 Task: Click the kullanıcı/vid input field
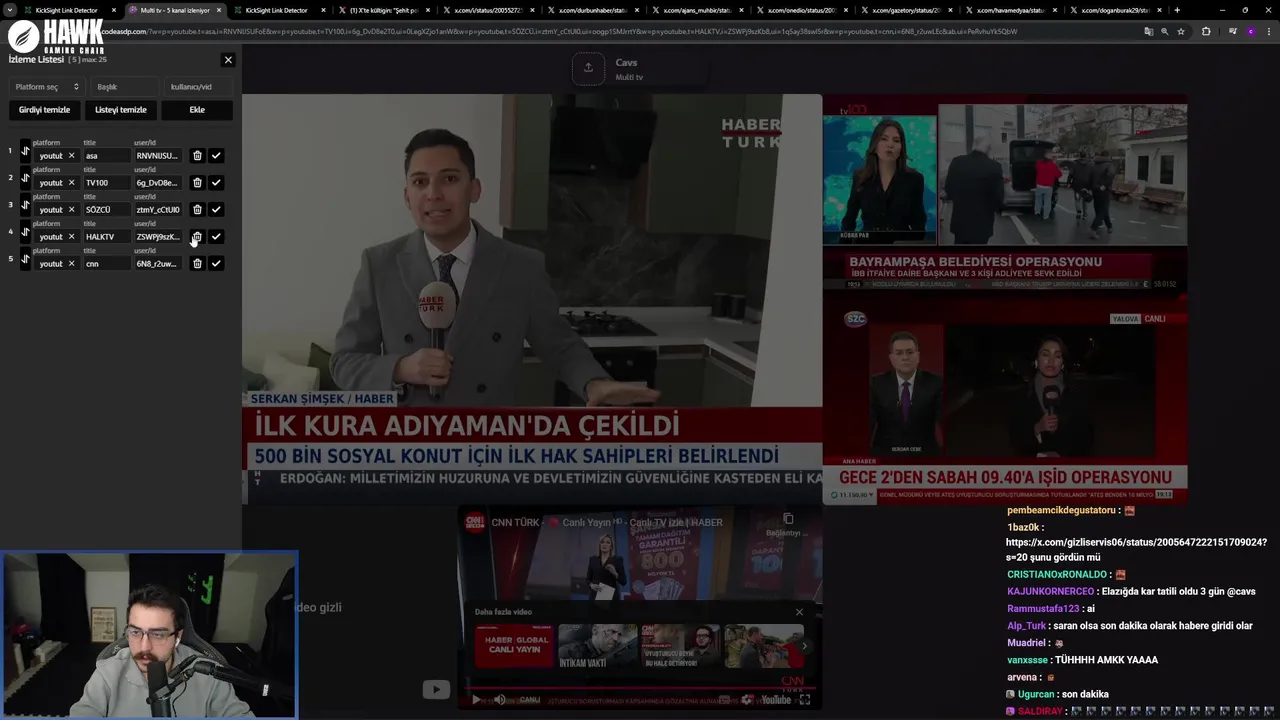[198, 87]
